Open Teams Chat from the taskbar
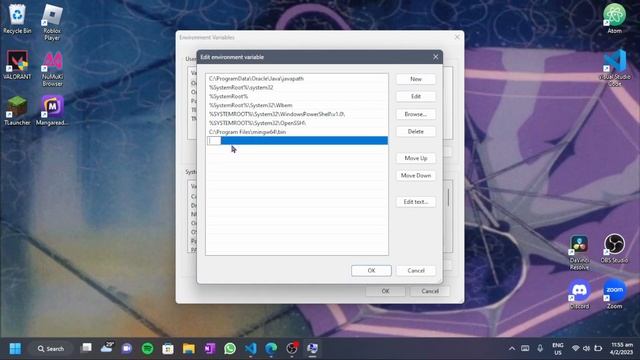Image resolution: width=640 pixels, height=360 pixels. (x=127, y=348)
